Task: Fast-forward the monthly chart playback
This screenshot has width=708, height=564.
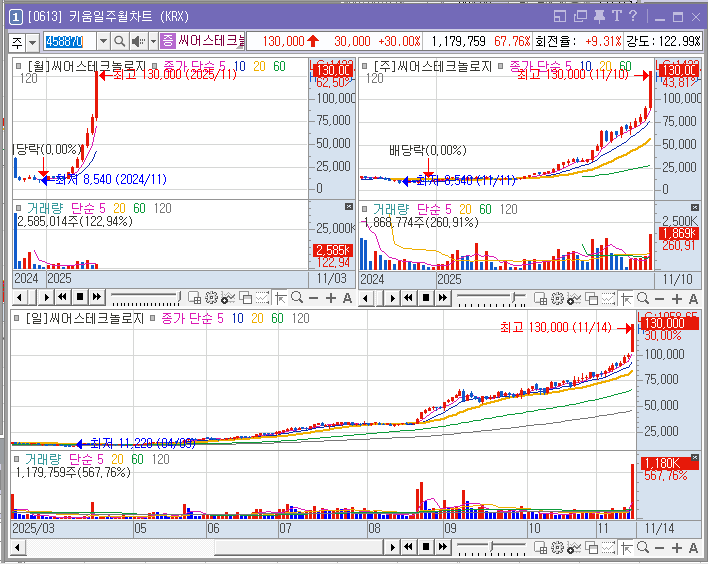Action: pyautogui.click(x=97, y=297)
